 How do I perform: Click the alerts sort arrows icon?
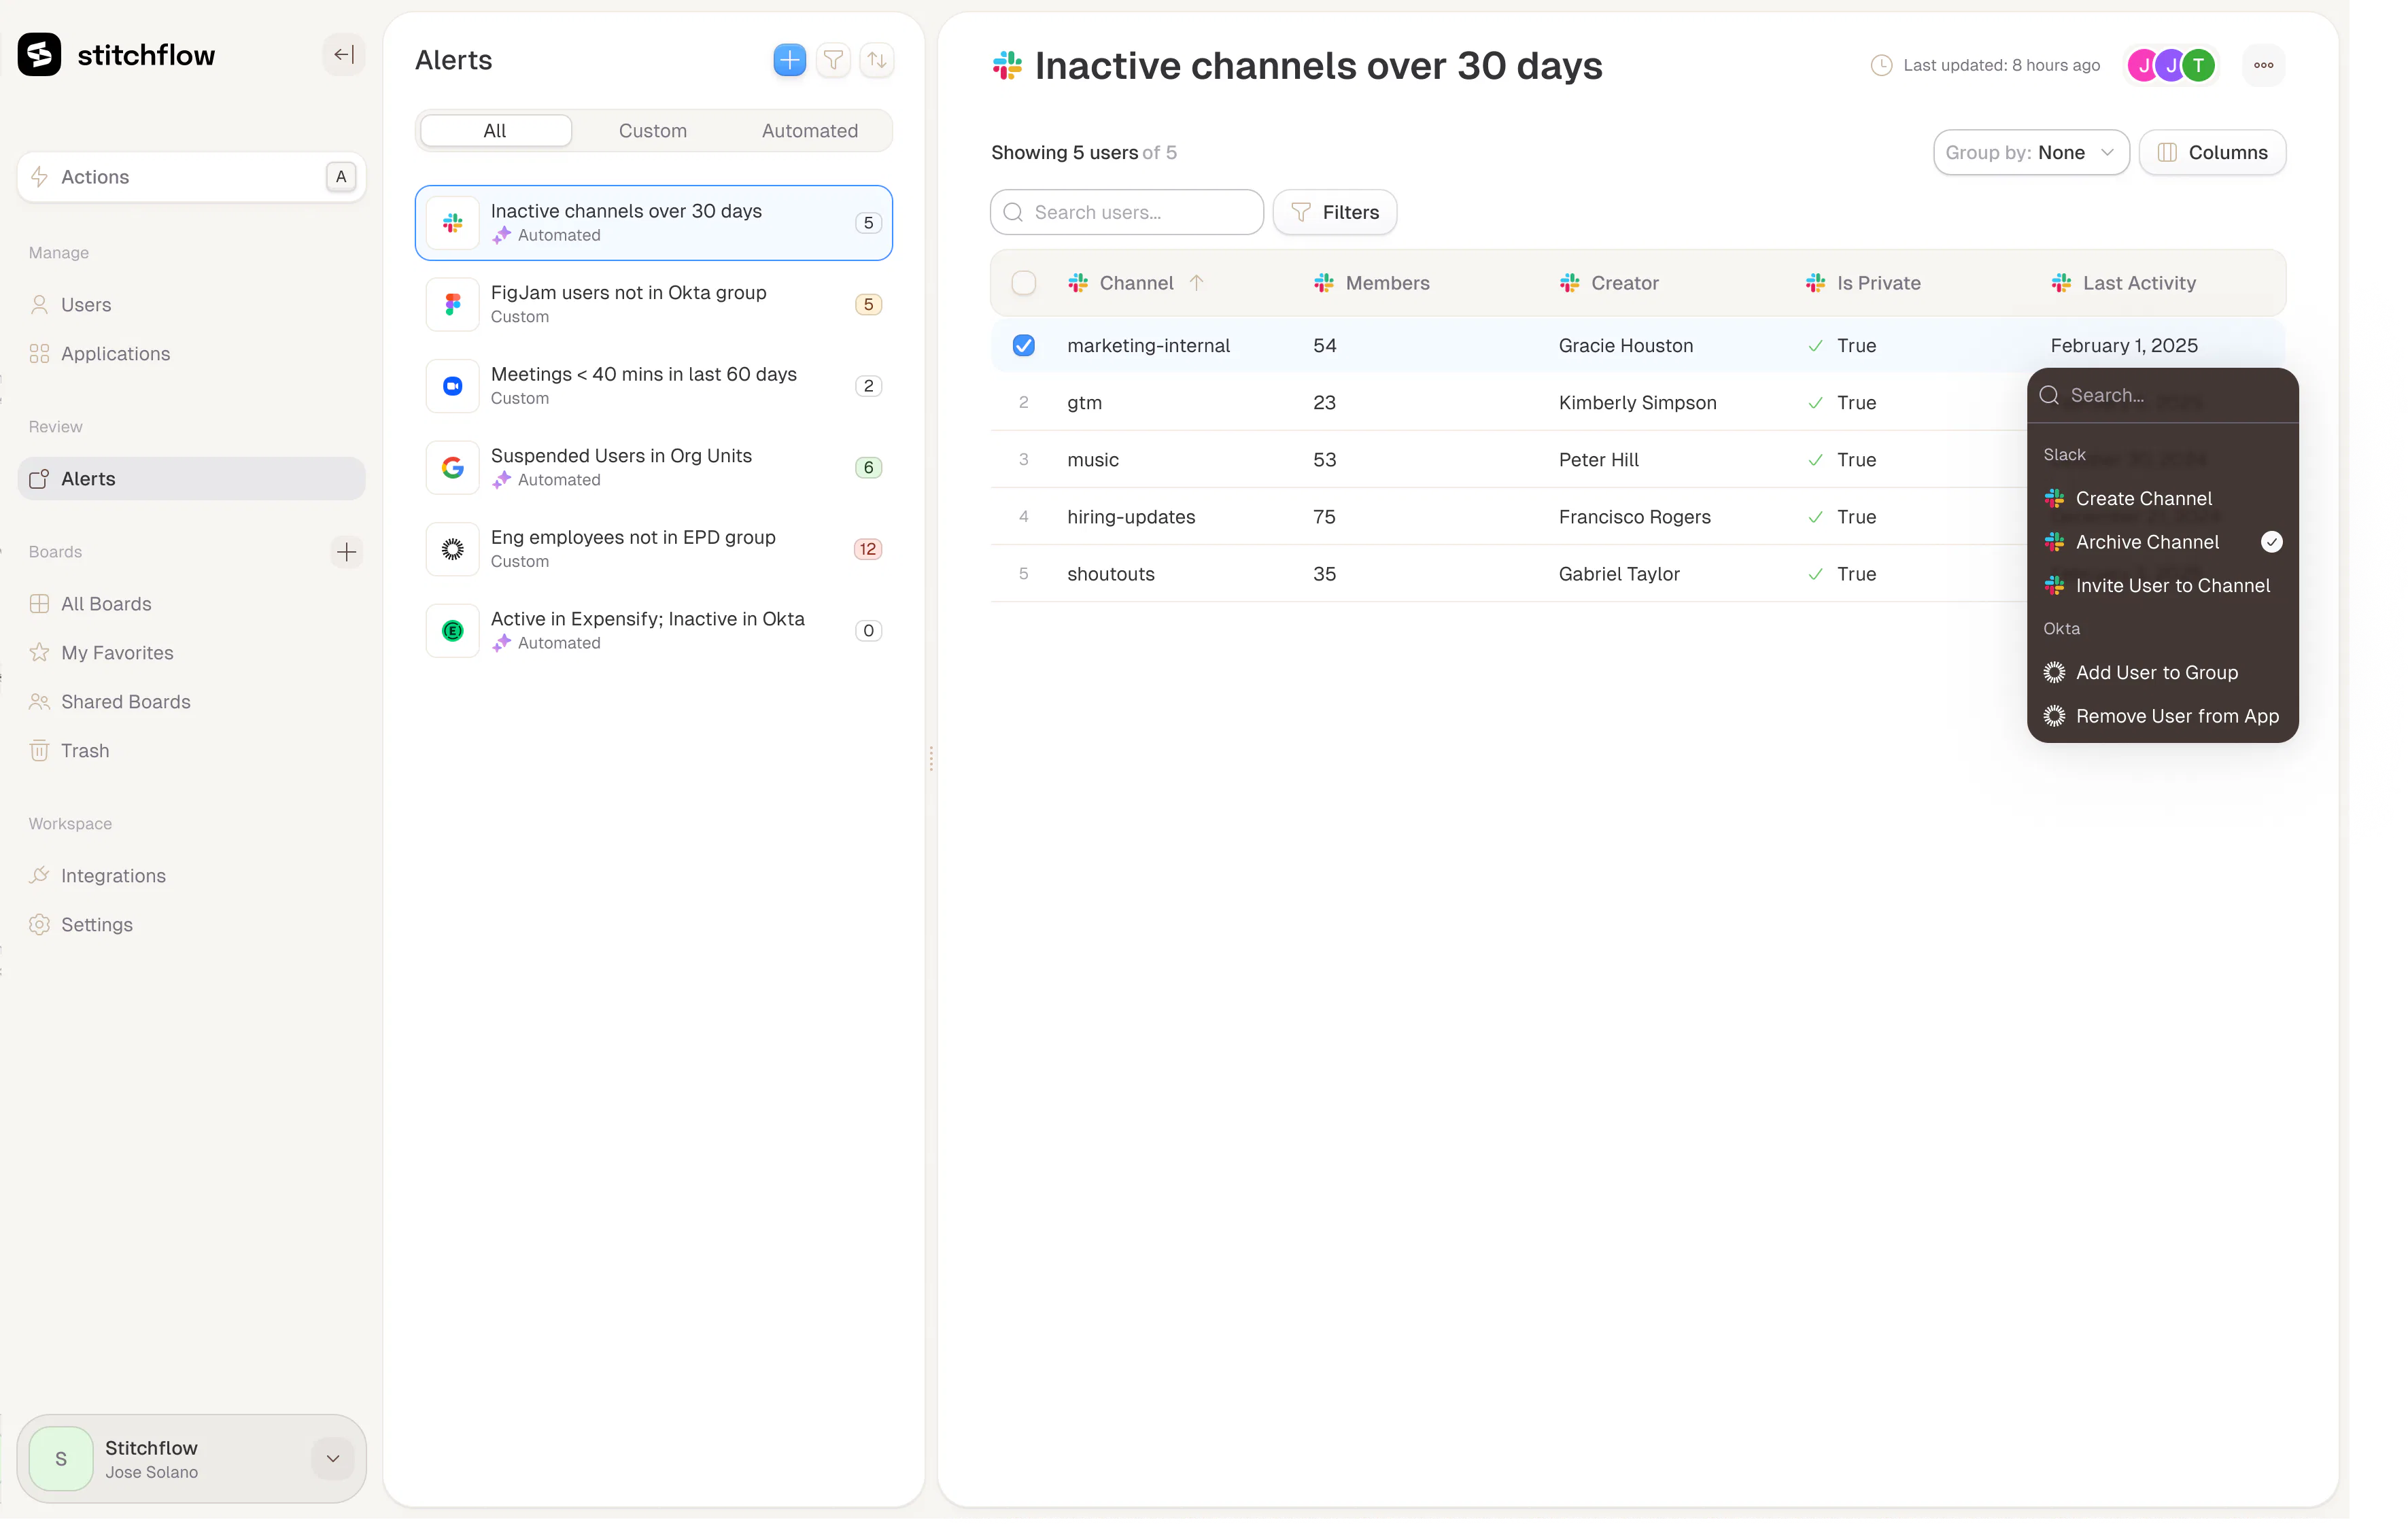[877, 60]
